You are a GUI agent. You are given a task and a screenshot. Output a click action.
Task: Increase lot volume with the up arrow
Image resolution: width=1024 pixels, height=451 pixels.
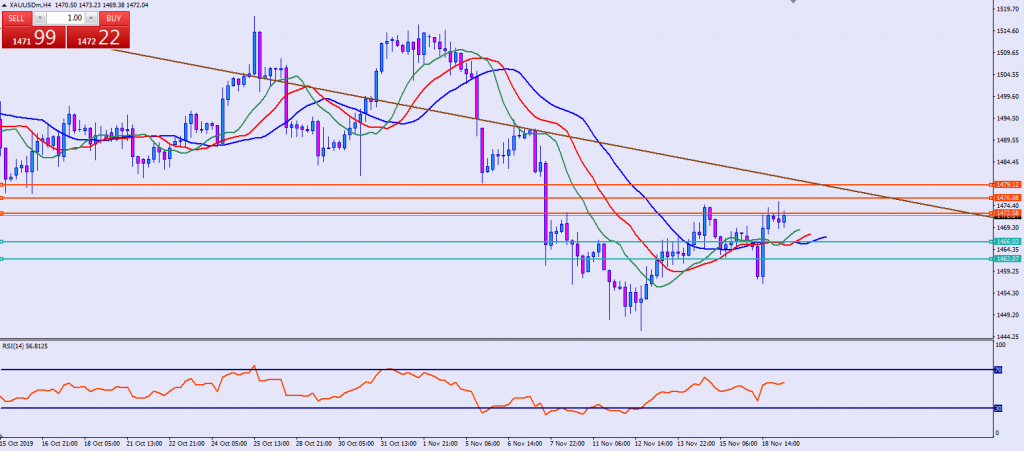(x=93, y=18)
